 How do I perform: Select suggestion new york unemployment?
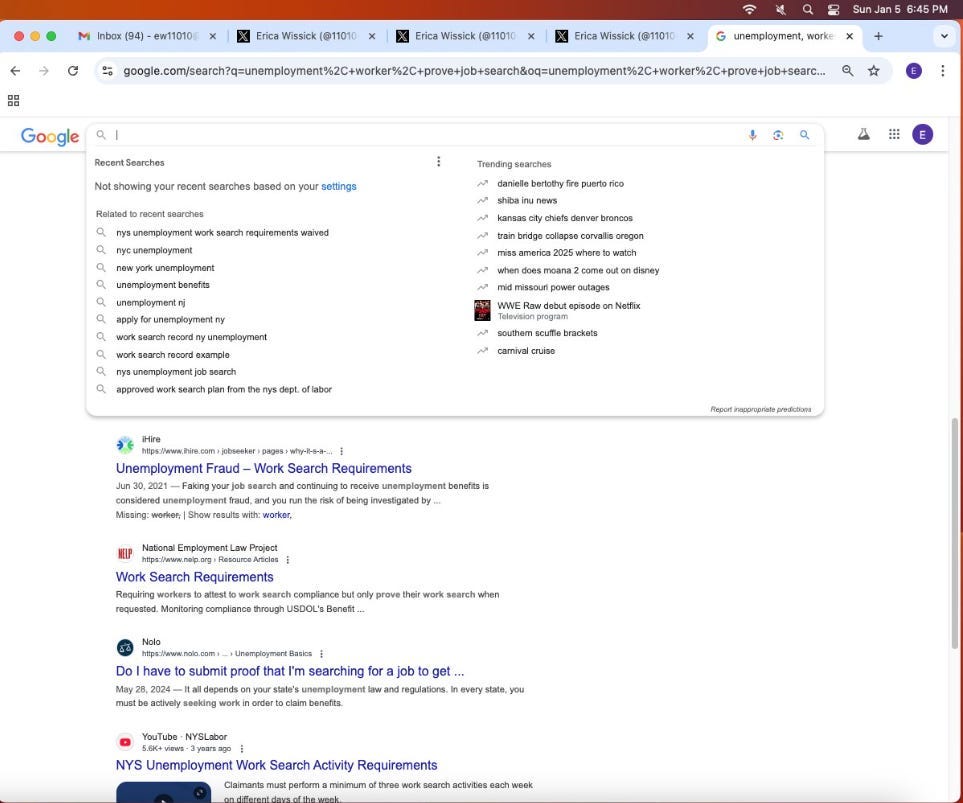165,268
